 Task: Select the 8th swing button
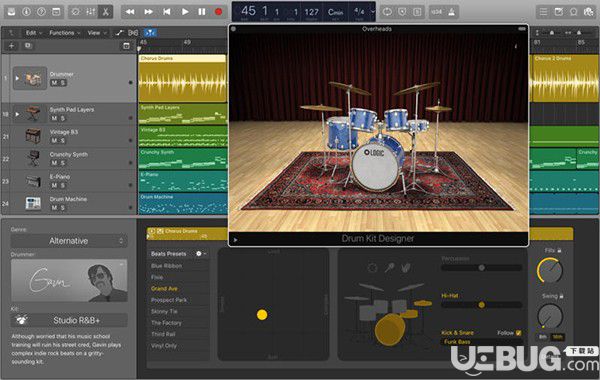pyautogui.click(x=543, y=337)
